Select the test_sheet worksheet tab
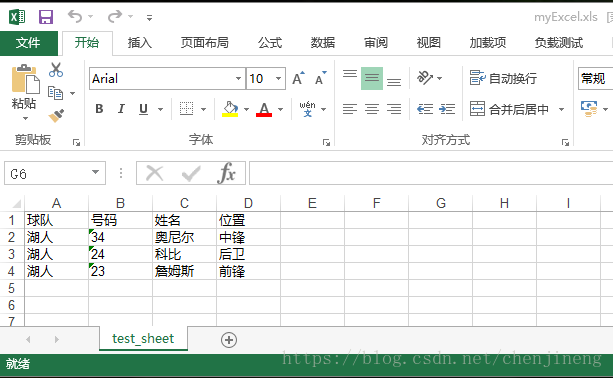 pyautogui.click(x=143, y=339)
